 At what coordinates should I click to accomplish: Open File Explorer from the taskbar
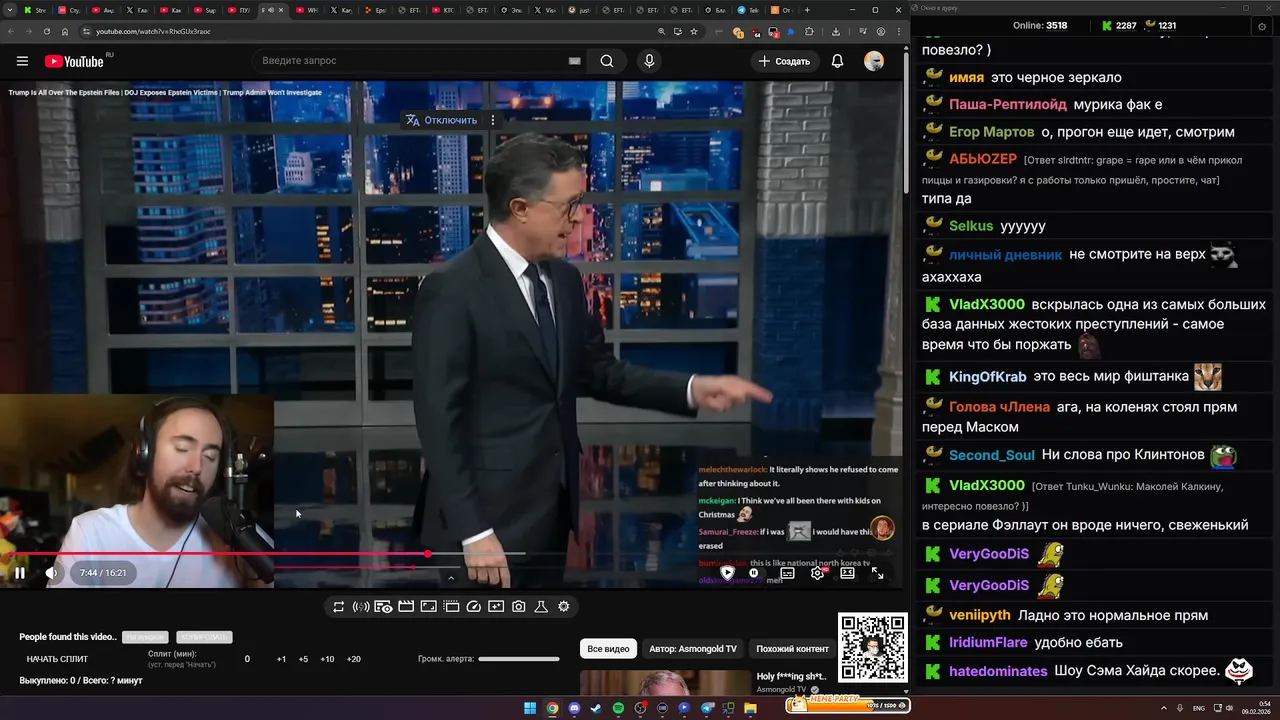click(x=750, y=709)
